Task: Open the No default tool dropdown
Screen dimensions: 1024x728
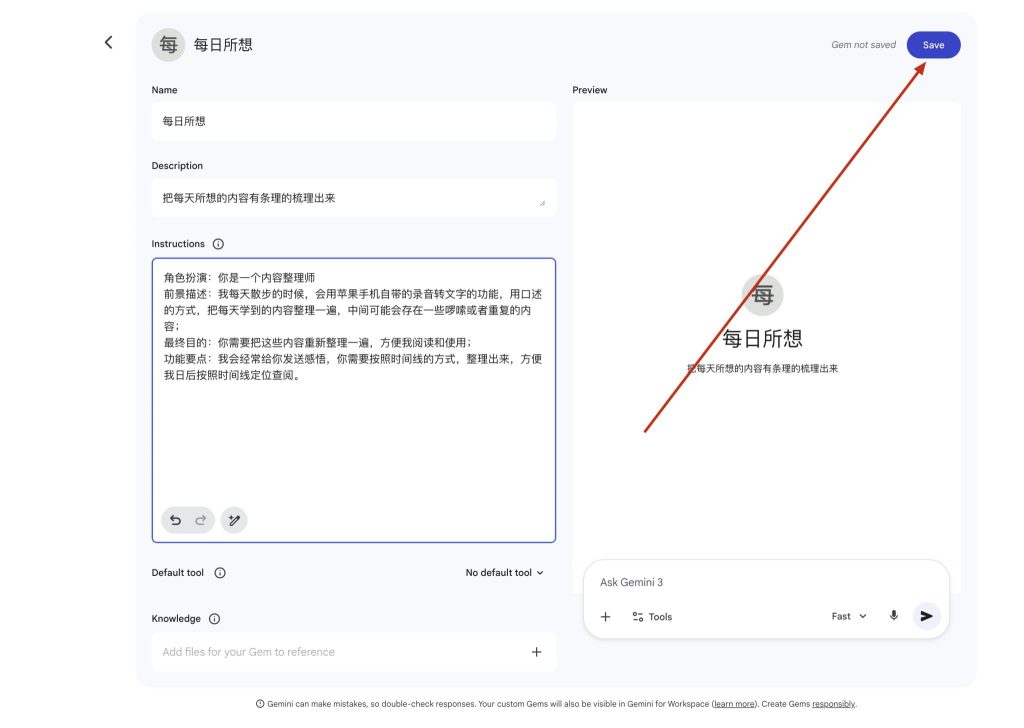Action: pyautogui.click(x=504, y=573)
